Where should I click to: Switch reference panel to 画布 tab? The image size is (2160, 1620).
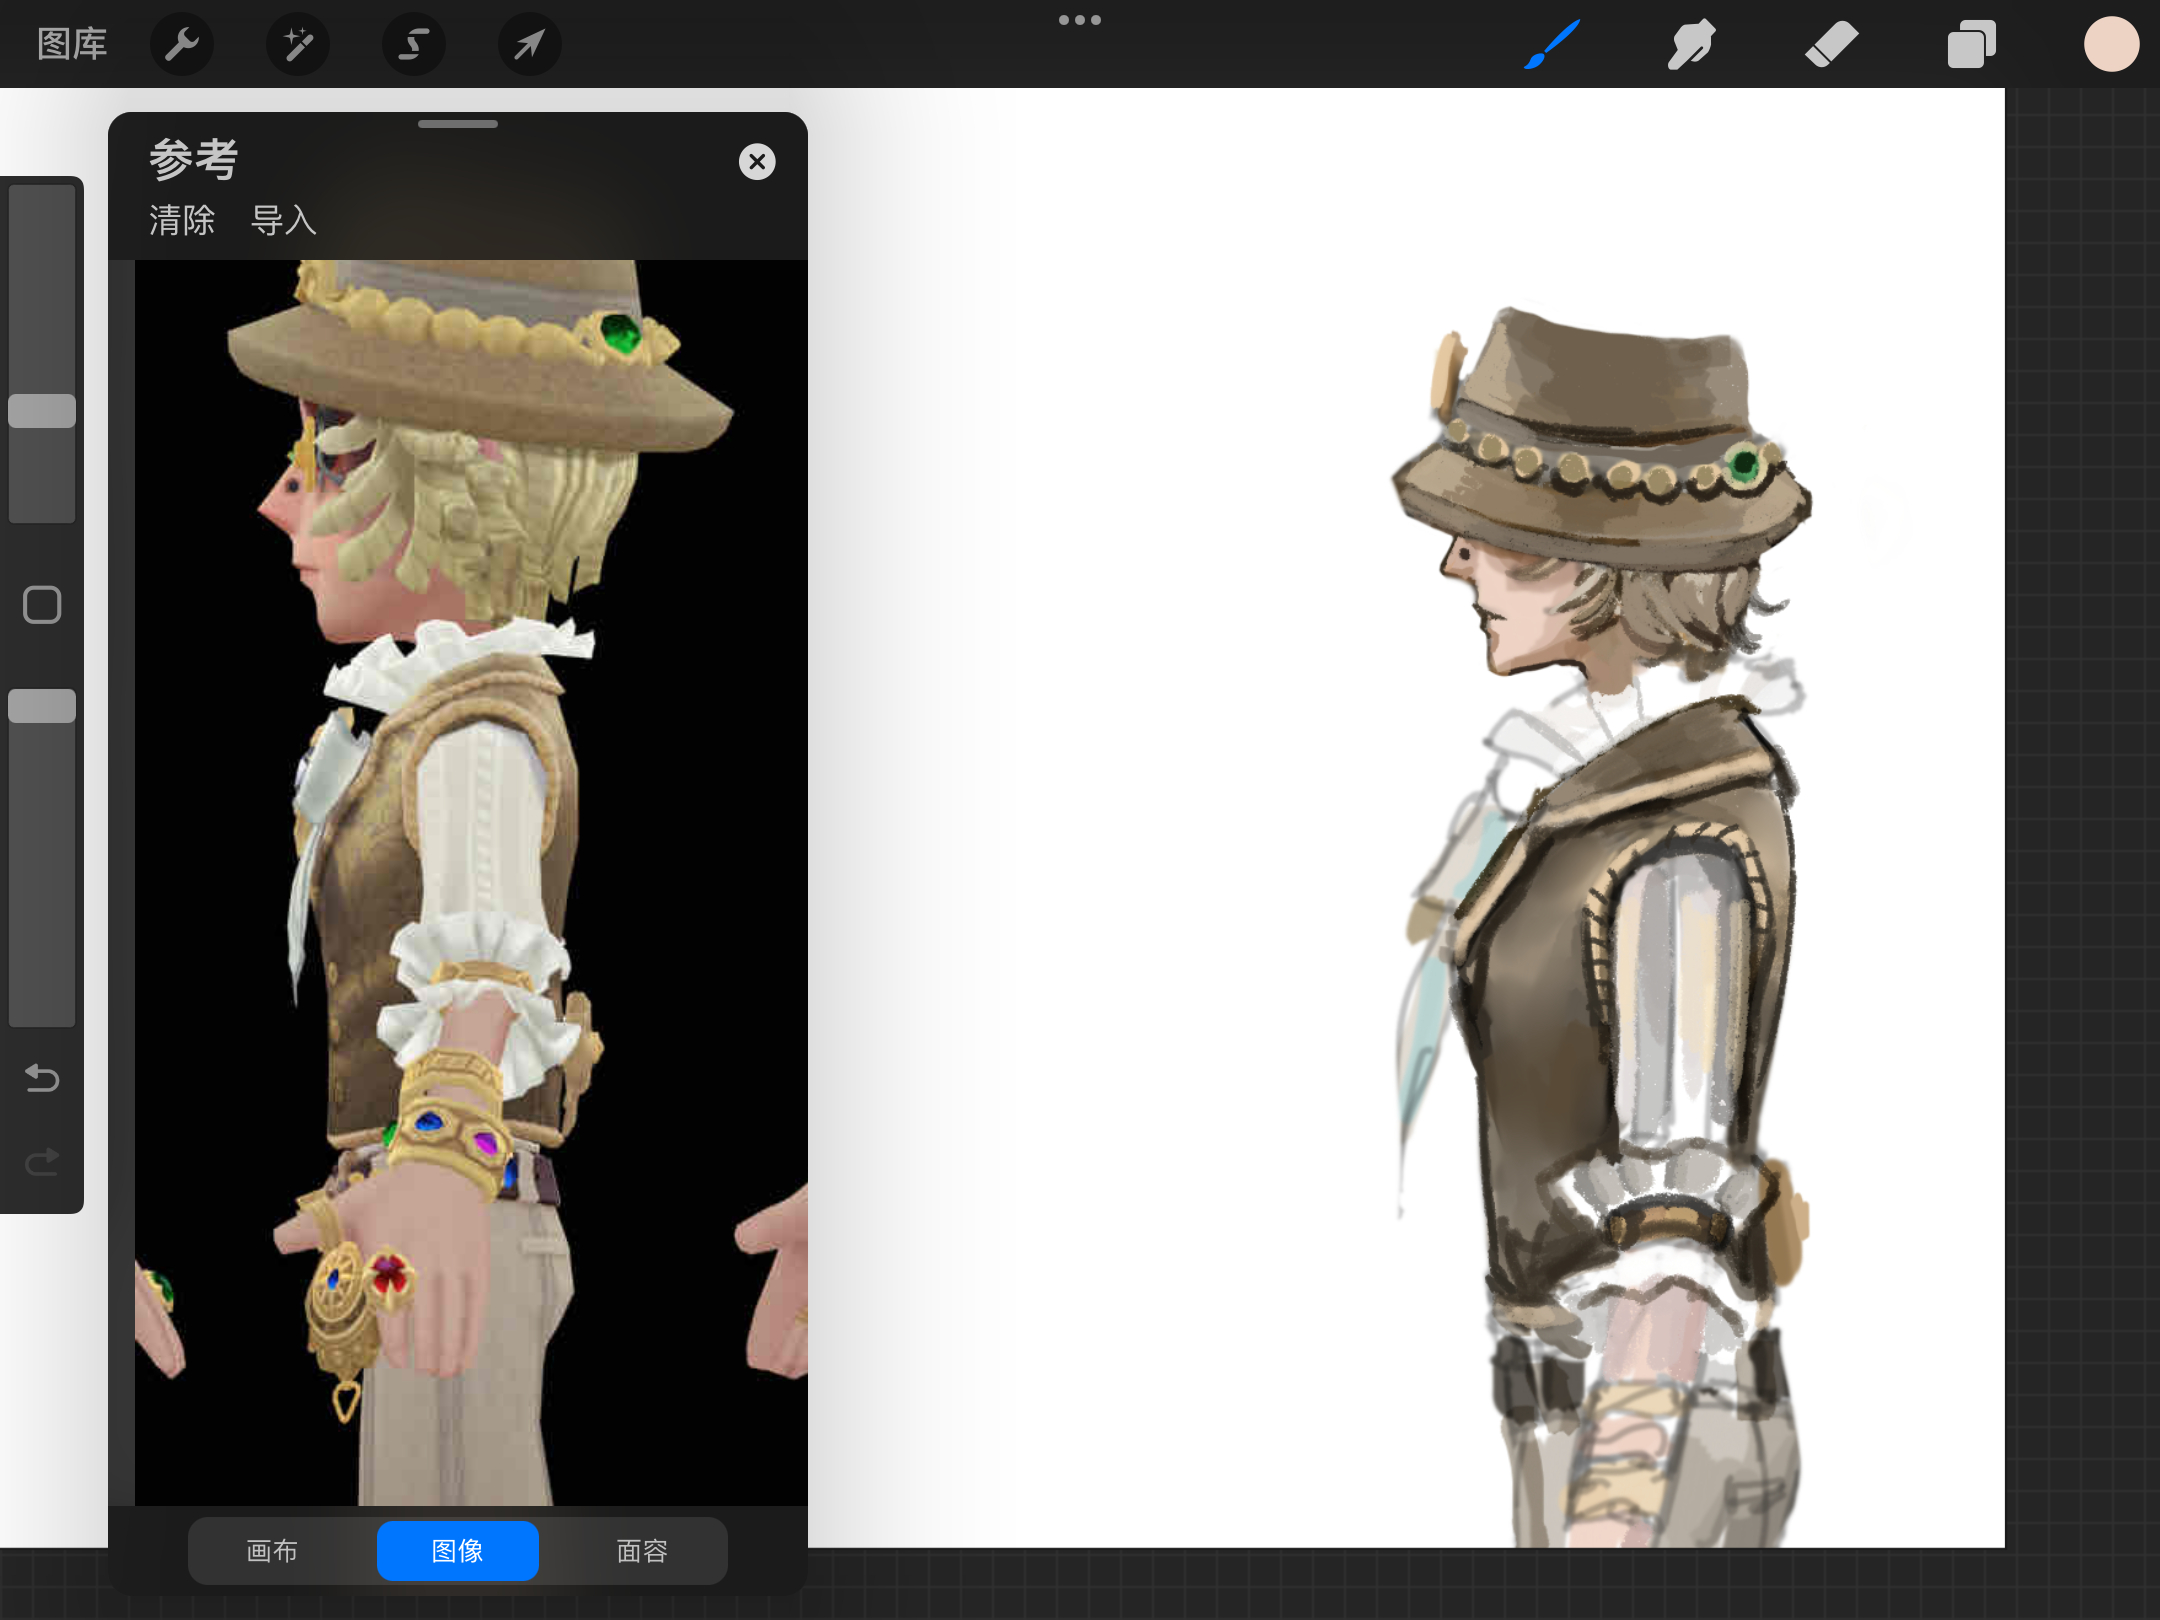pos(272,1551)
